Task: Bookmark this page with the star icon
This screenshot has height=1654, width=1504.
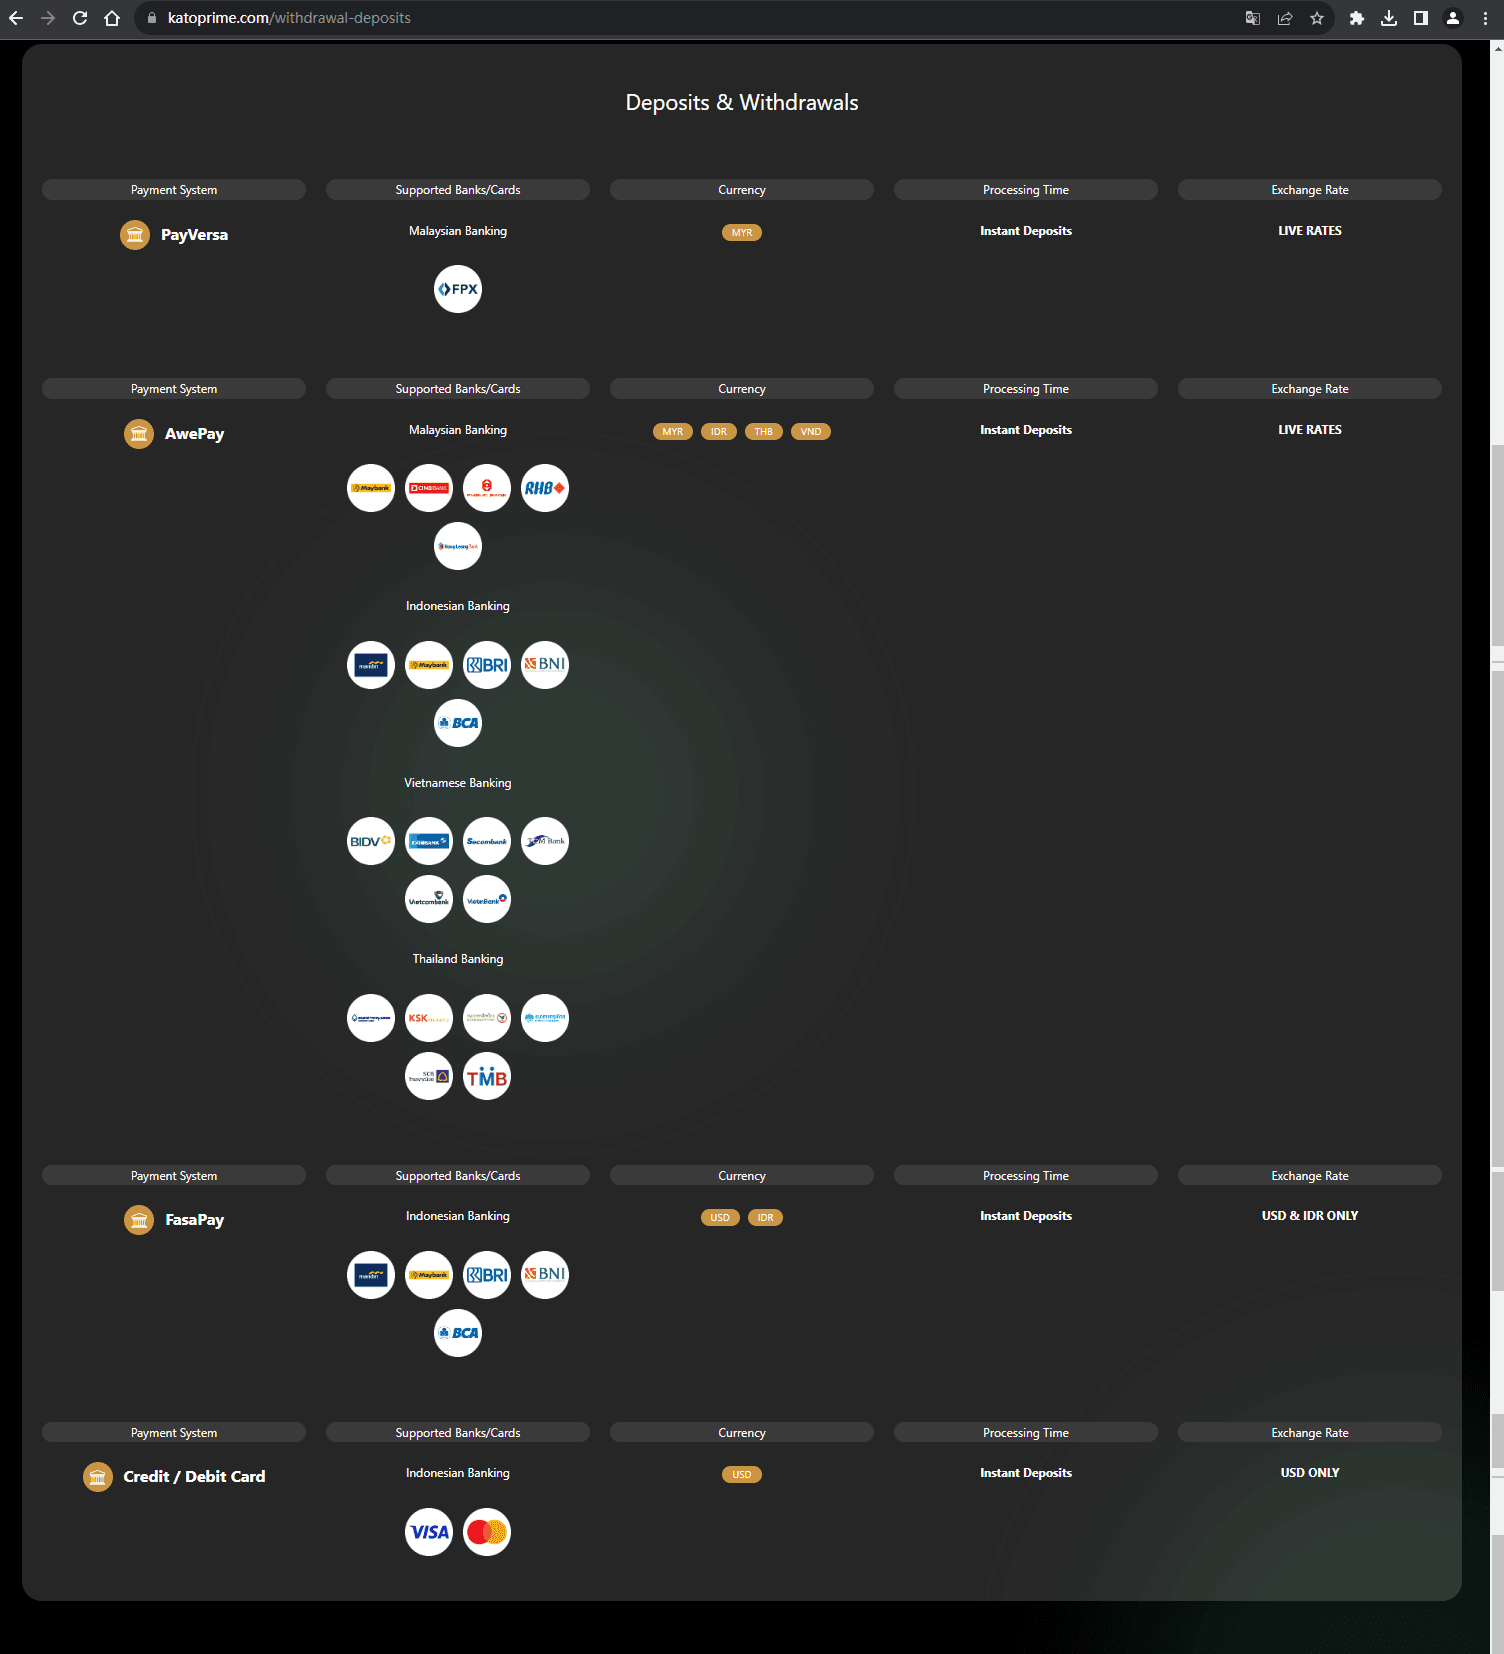Action: (x=1317, y=18)
